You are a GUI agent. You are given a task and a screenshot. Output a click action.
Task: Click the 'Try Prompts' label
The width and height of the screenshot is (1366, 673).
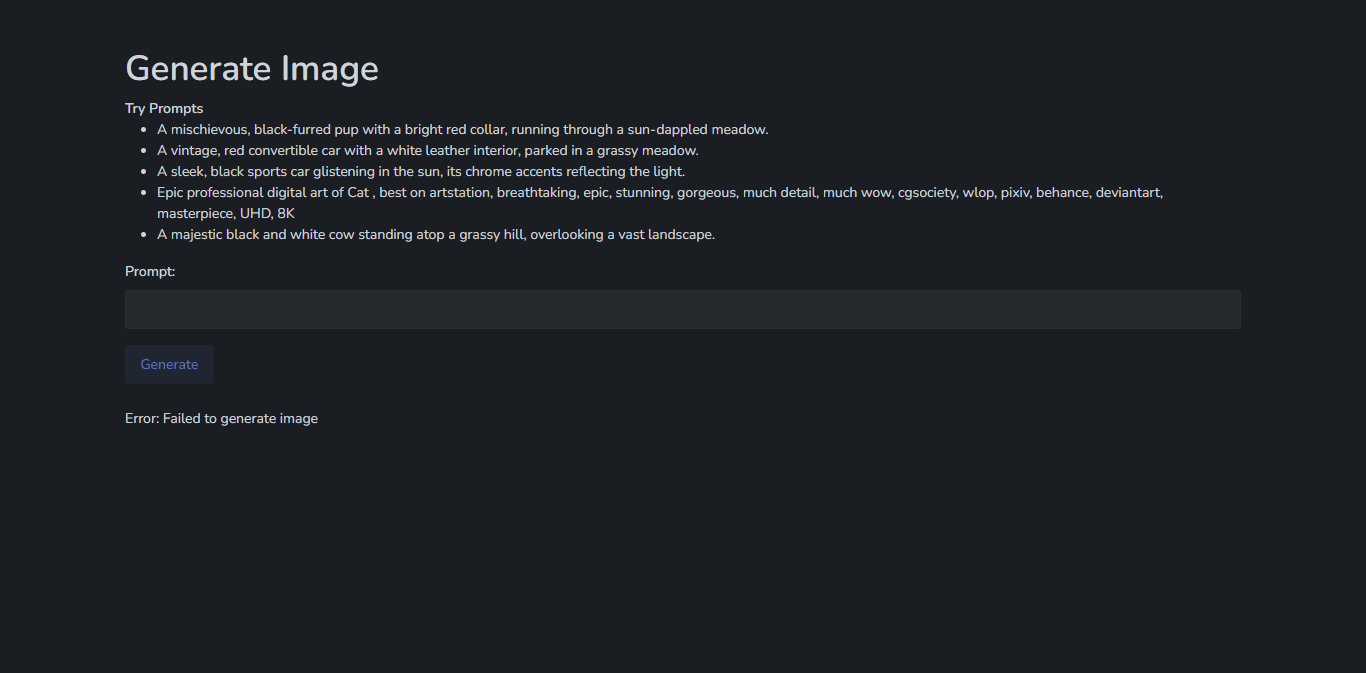pyautogui.click(x=164, y=108)
